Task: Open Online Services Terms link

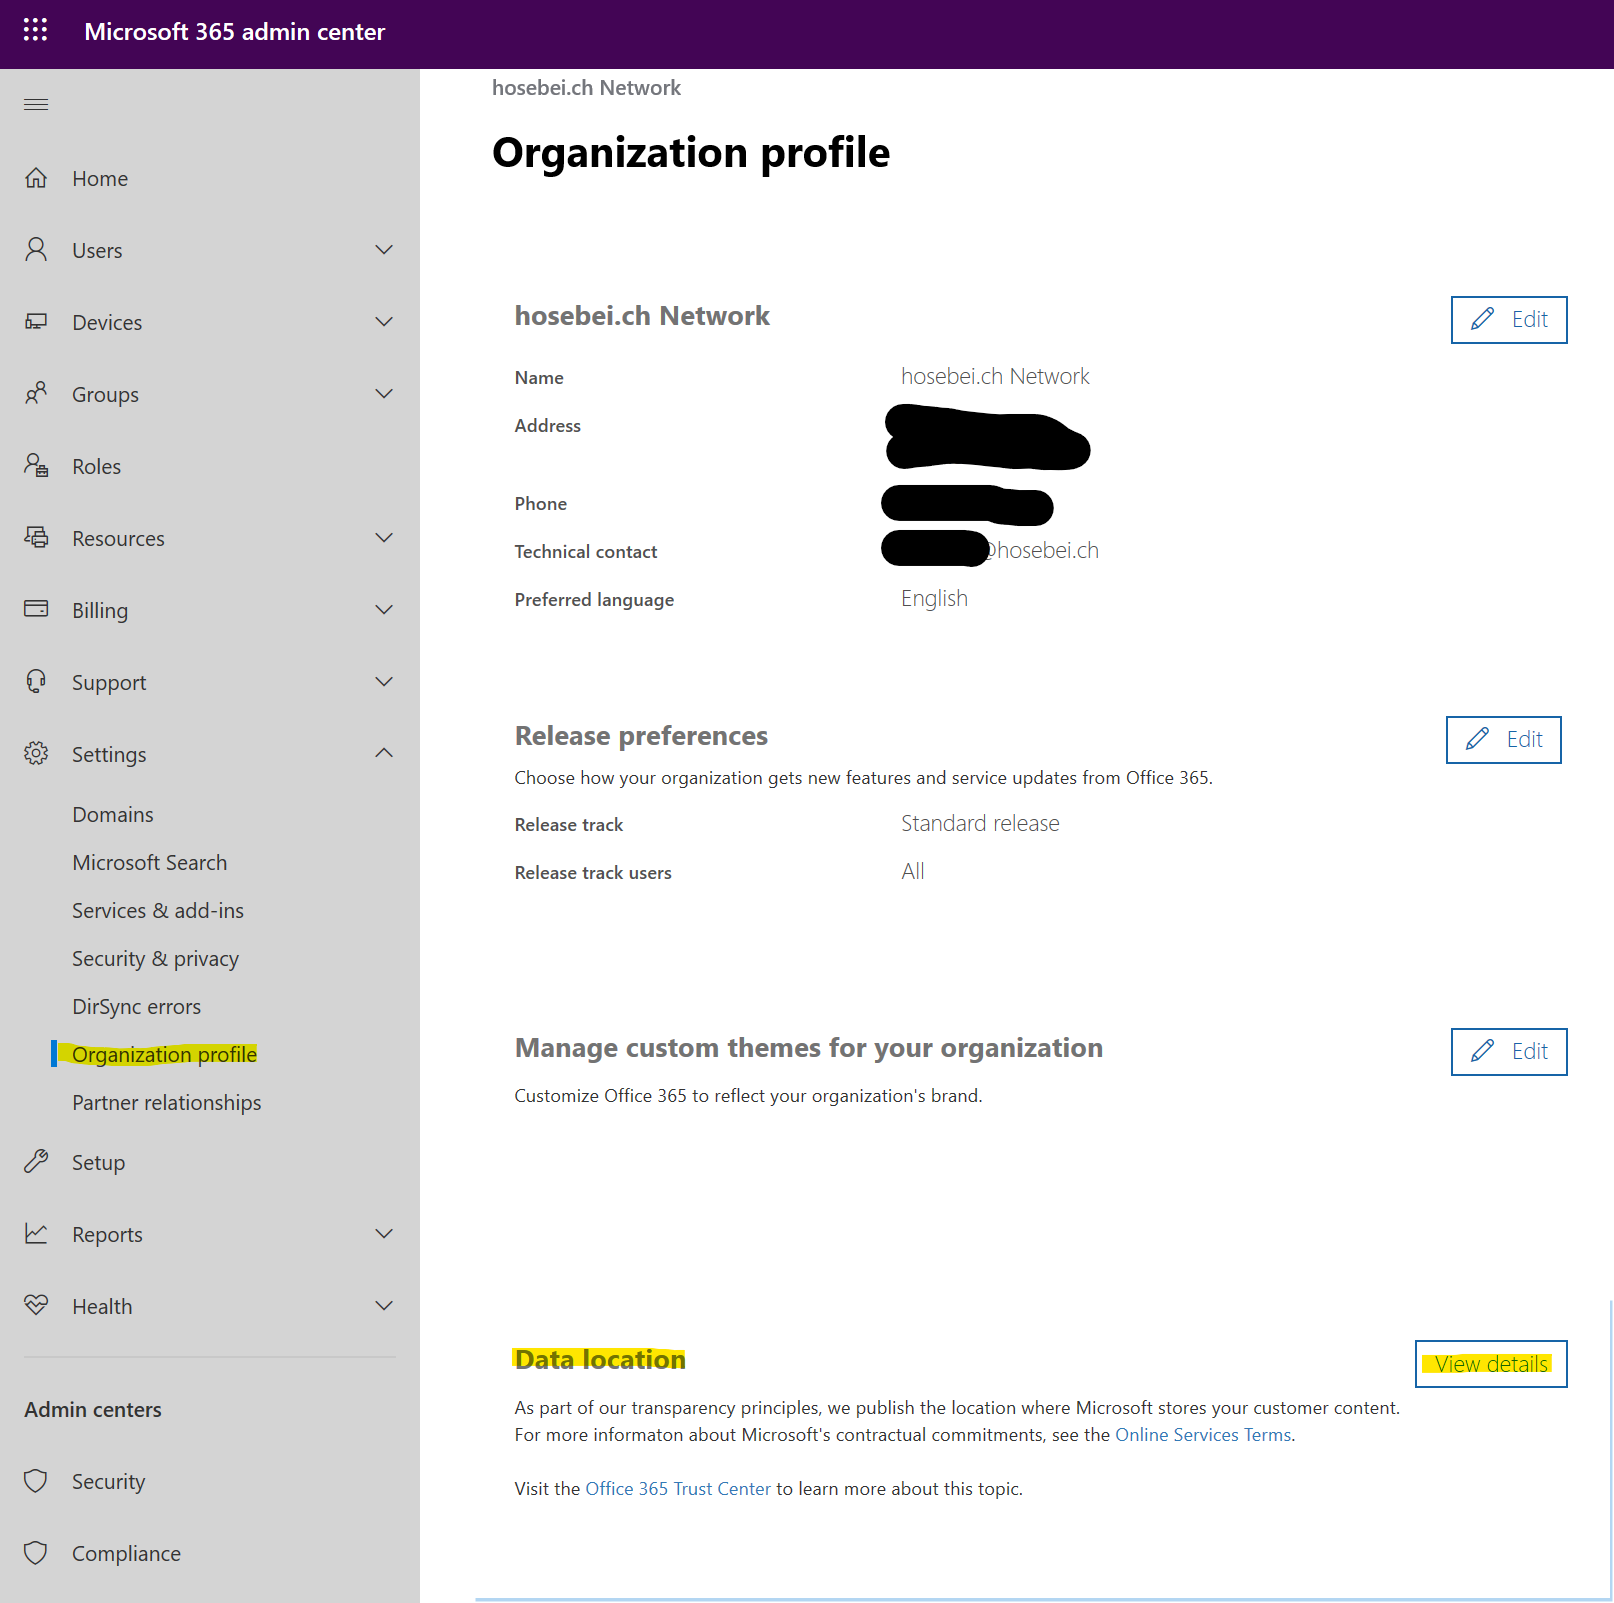Action: click(x=1203, y=1435)
